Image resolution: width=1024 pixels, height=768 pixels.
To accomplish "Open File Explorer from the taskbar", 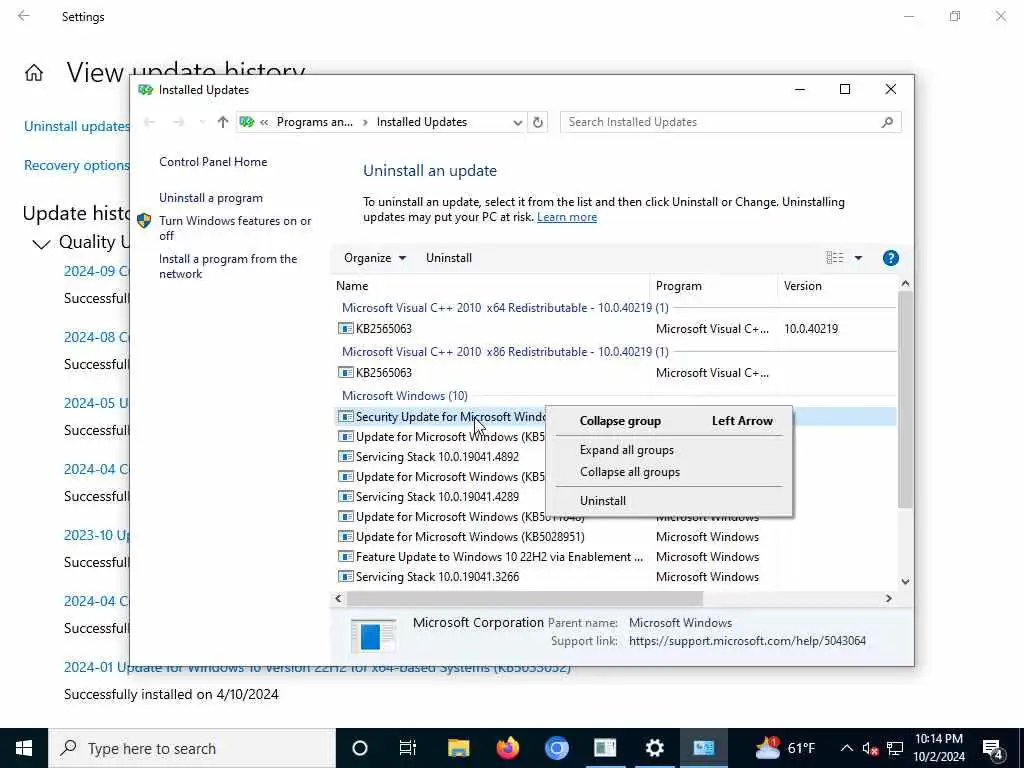I will 458,748.
